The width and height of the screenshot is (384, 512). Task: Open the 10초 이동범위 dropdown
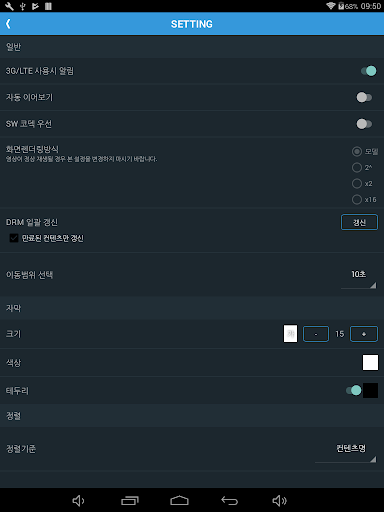(x=359, y=278)
